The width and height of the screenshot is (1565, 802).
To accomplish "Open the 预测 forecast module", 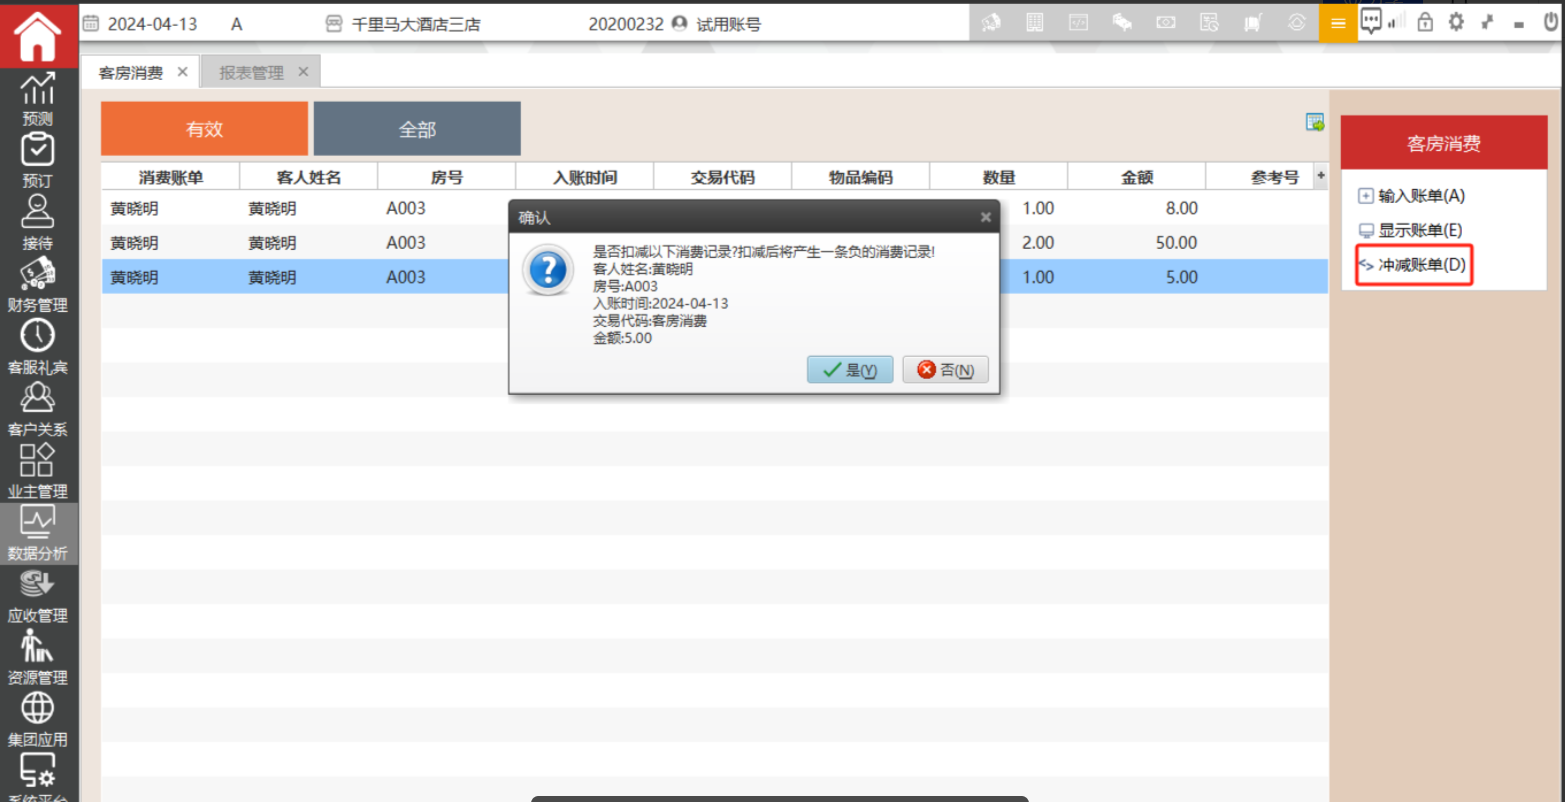I will pyautogui.click(x=38, y=99).
